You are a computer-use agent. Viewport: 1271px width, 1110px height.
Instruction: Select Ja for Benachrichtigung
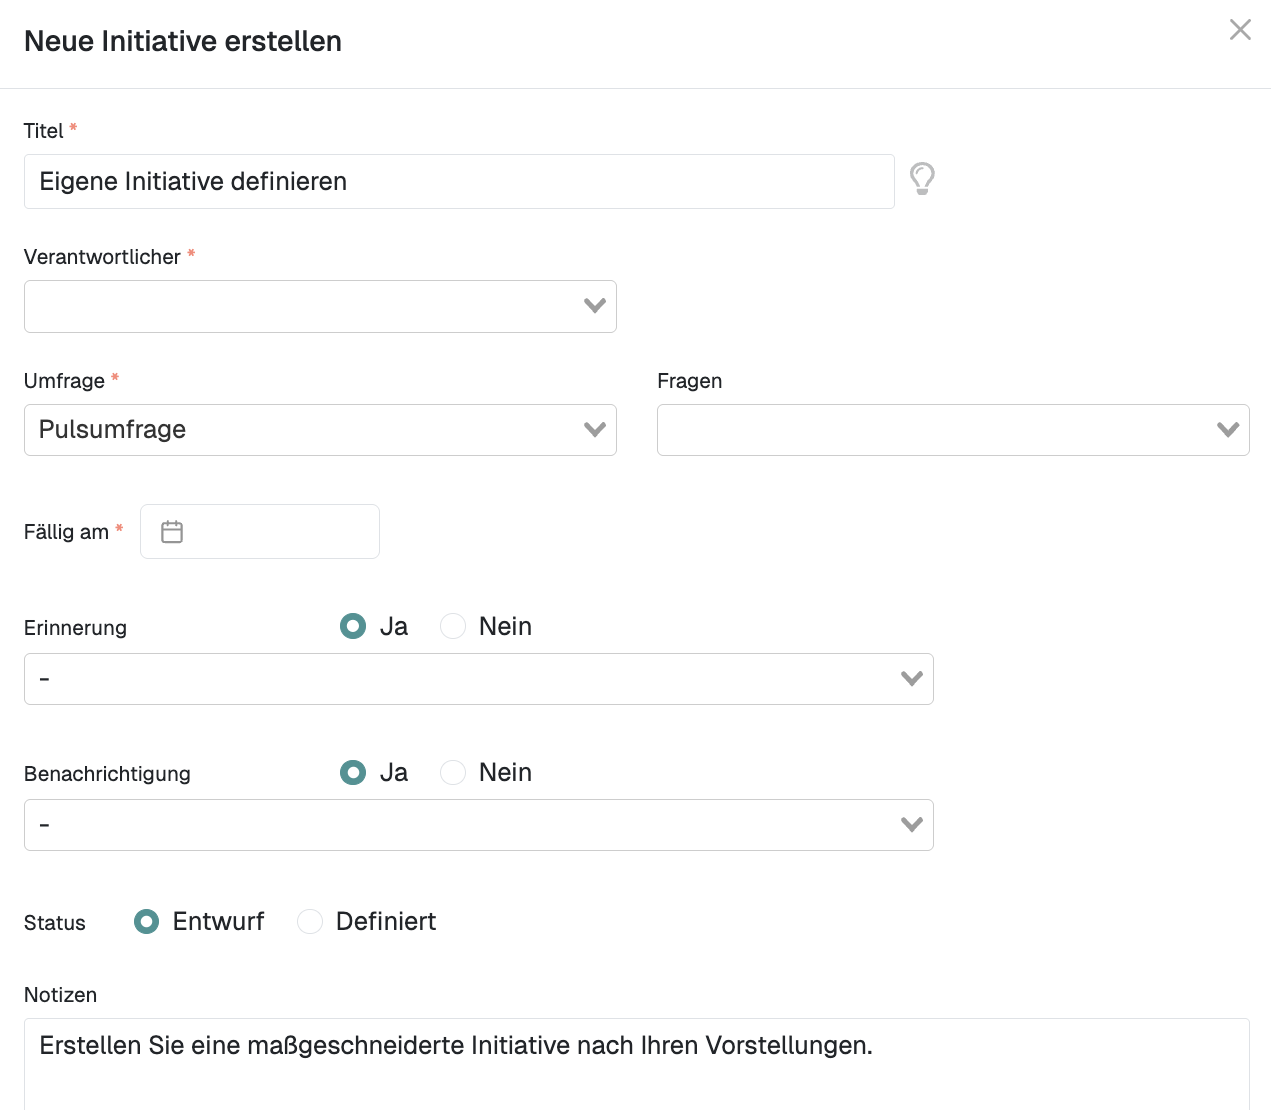[353, 772]
